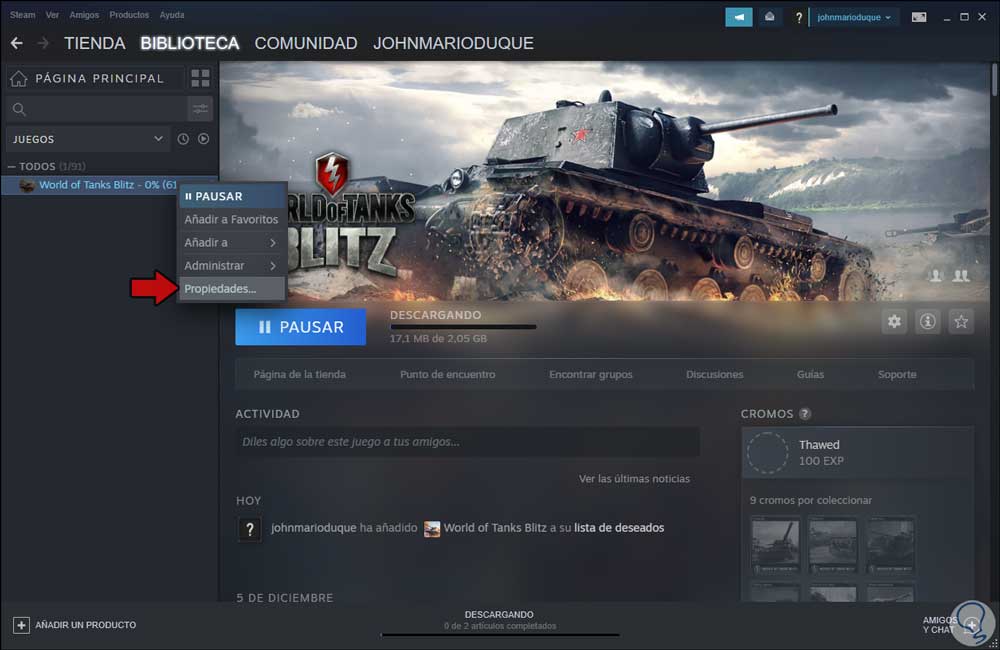This screenshot has height=650, width=1000.
Task: Click friends group icon on banner
Action: (x=961, y=276)
